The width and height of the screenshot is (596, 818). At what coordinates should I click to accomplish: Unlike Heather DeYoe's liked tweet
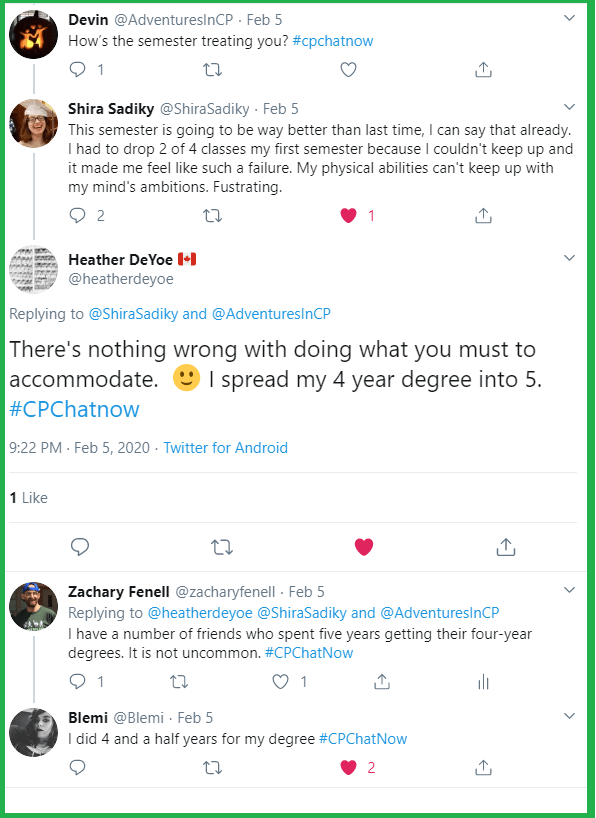[x=364, y=547]
